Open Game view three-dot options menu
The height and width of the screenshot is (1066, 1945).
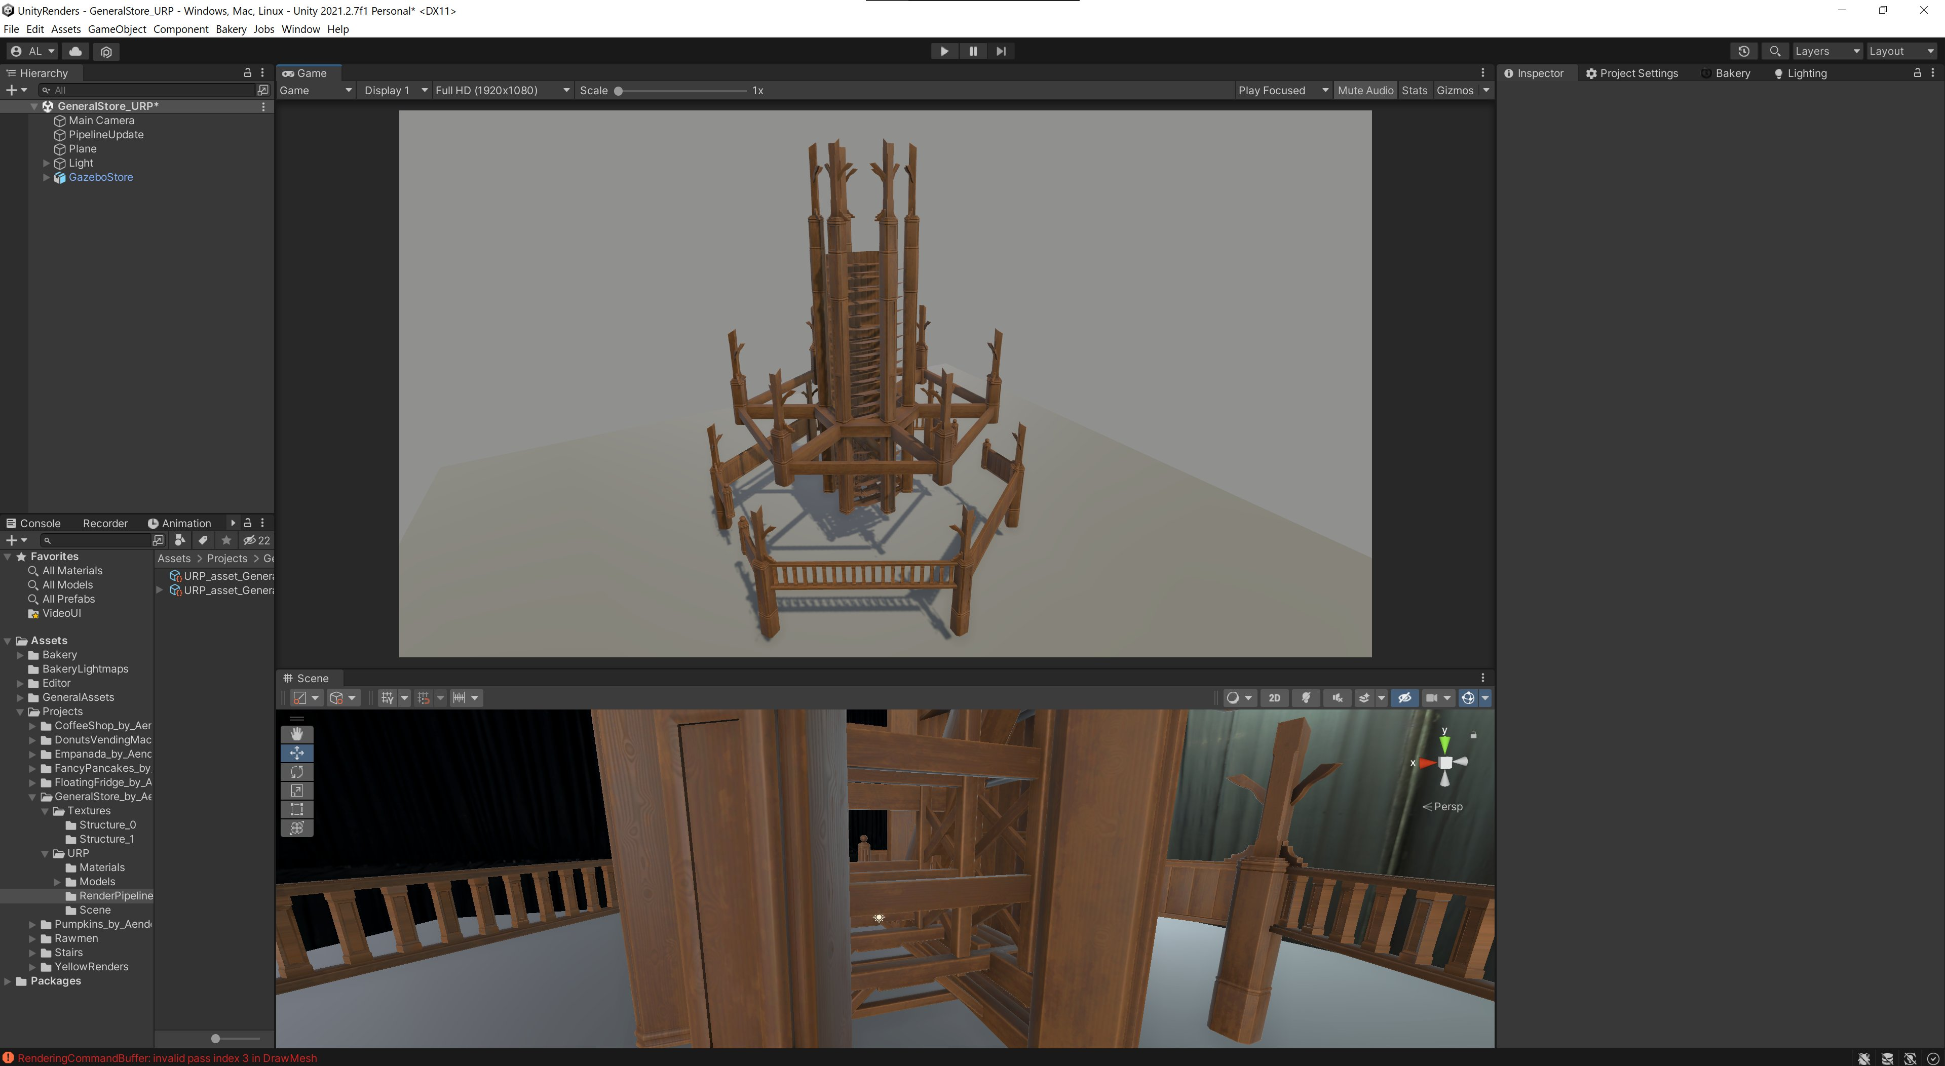1483,73
